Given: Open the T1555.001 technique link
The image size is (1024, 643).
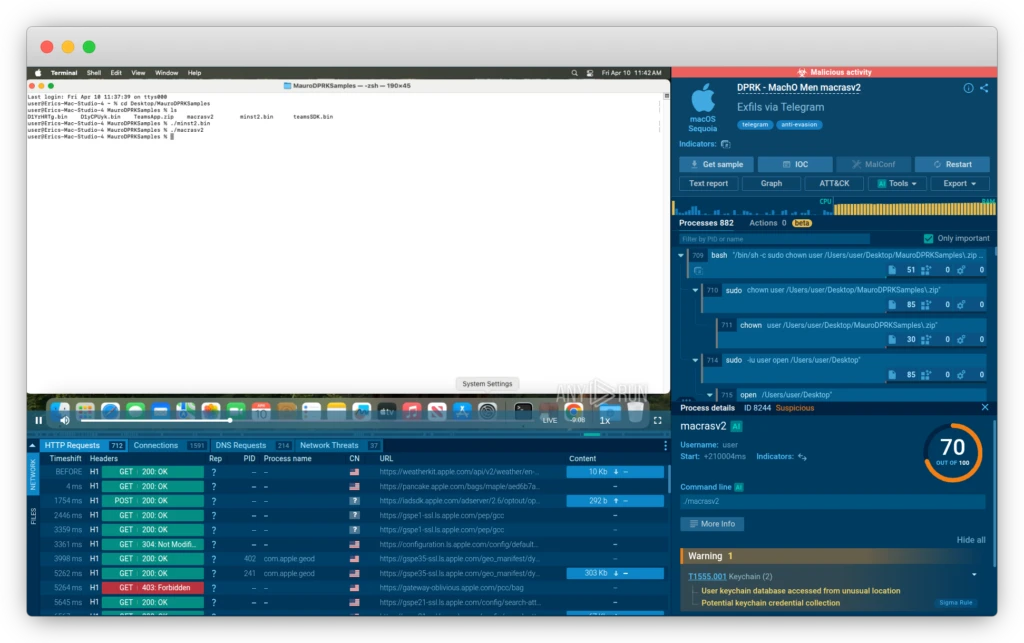Looking at the screenshot, I should pos(707,576).
